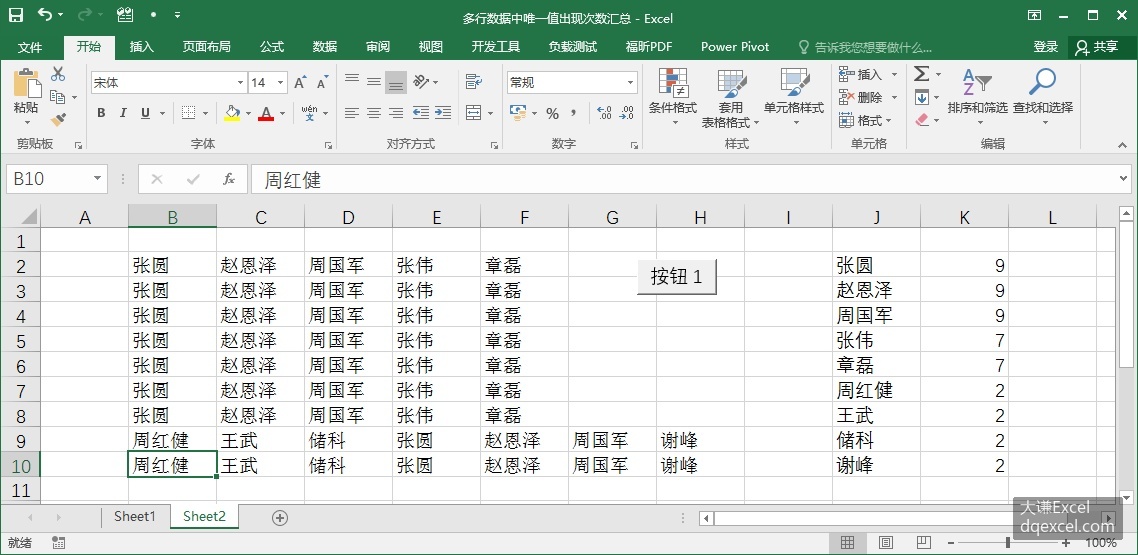Image resolution: width=1138 pixels, height=555 pixels.
Task: Click the Increase Indent icon
Action: click(443, 112)
